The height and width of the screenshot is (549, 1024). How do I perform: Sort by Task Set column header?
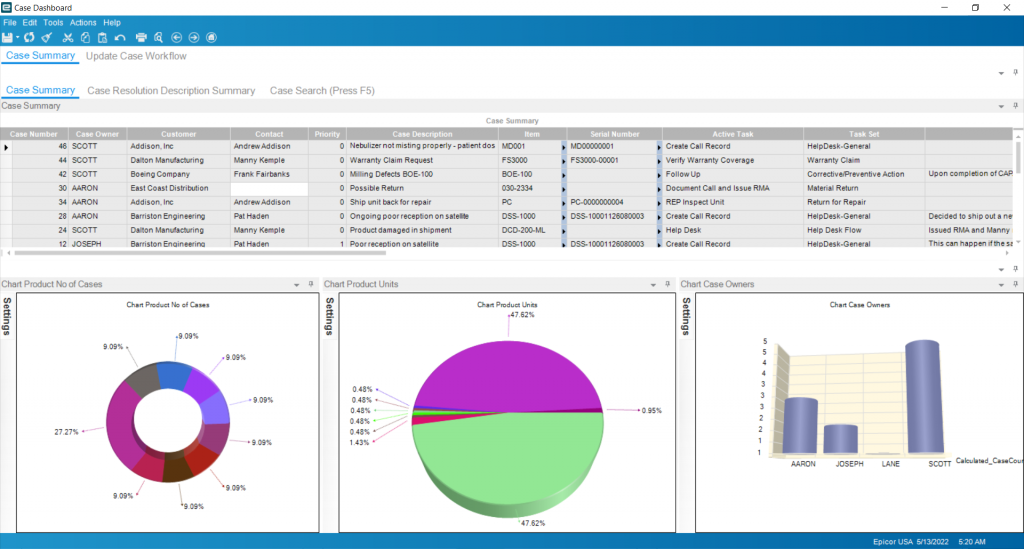tap(864, 134)
